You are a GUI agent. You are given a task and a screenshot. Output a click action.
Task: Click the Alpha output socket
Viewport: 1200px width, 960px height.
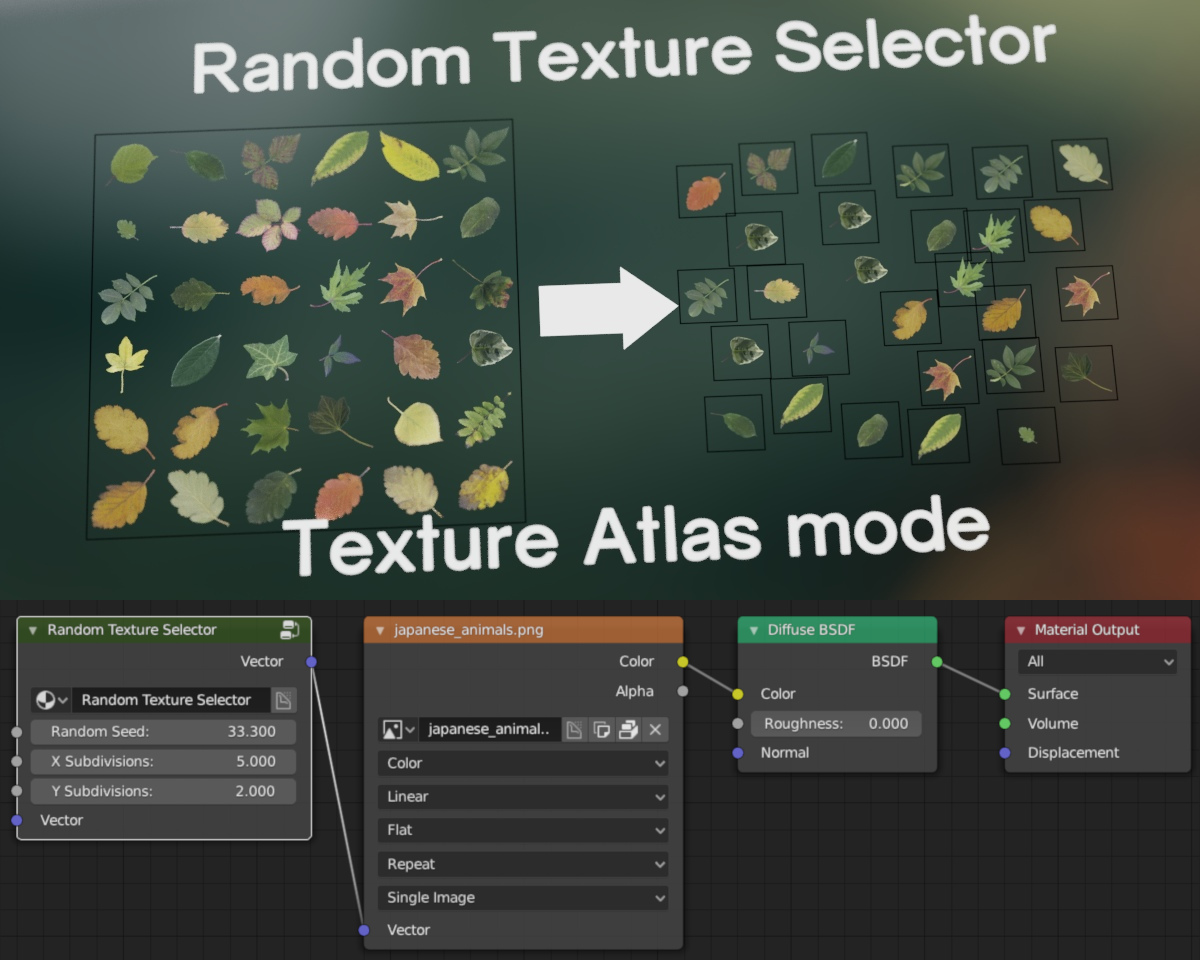pyautogui.click(x=683, y=691)
